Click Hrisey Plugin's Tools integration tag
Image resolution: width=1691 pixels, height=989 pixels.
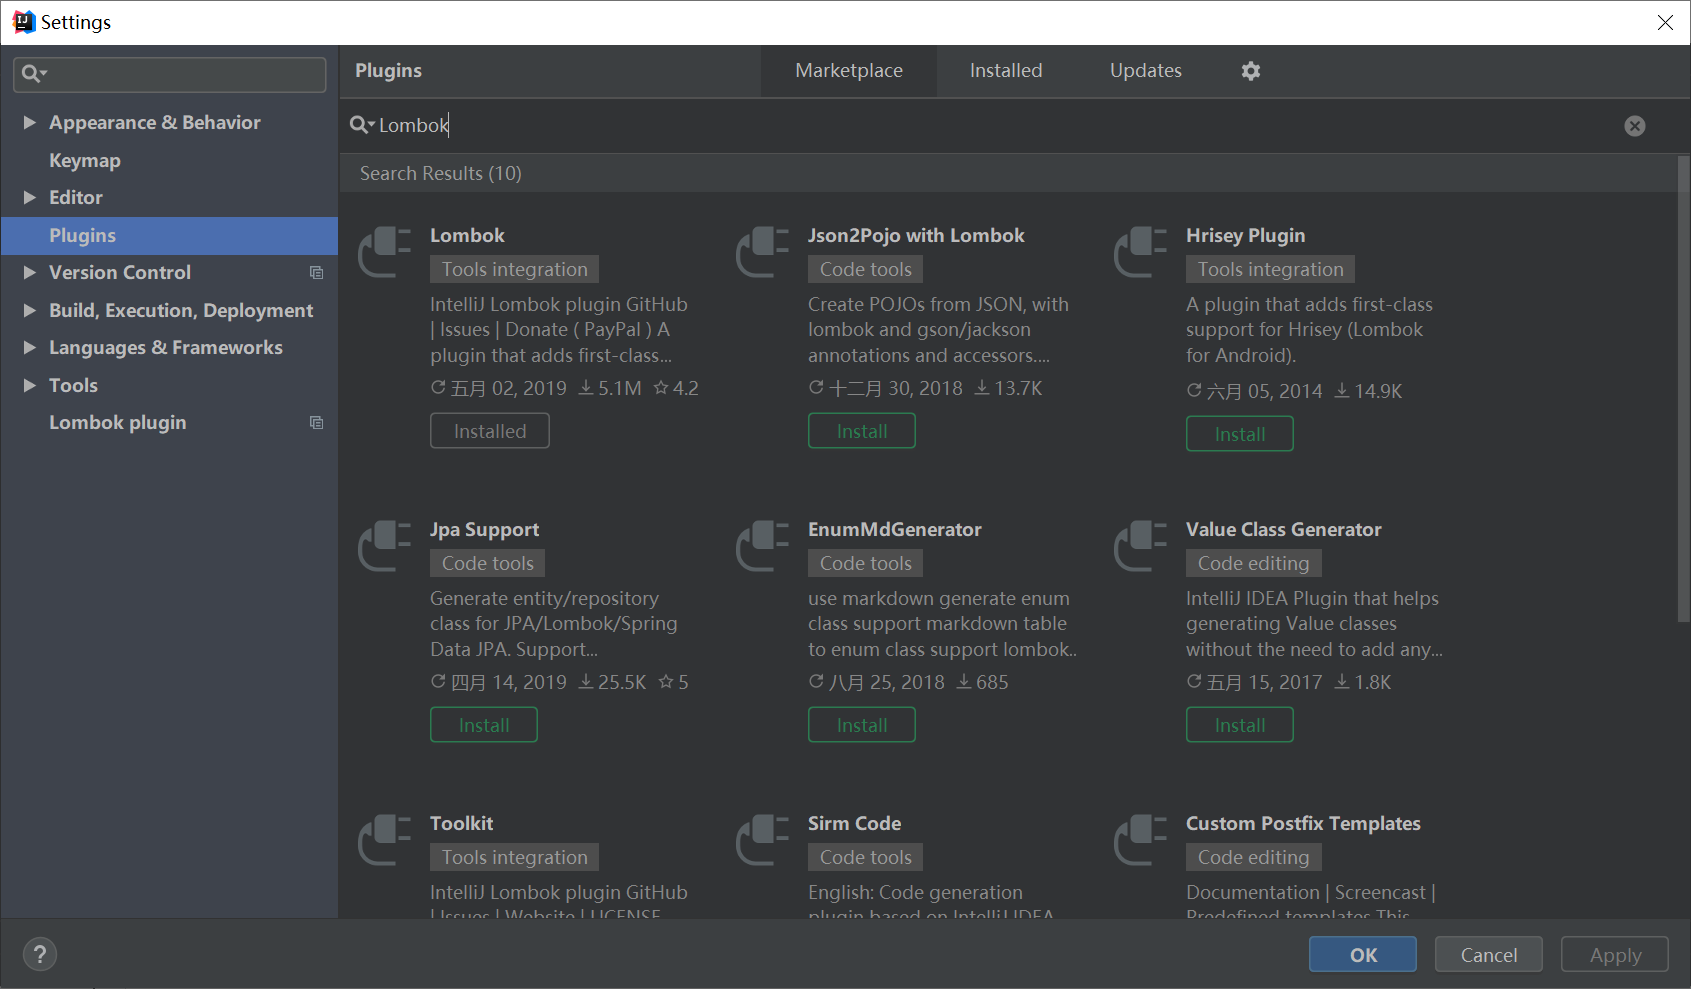(x=1271, y=269)
